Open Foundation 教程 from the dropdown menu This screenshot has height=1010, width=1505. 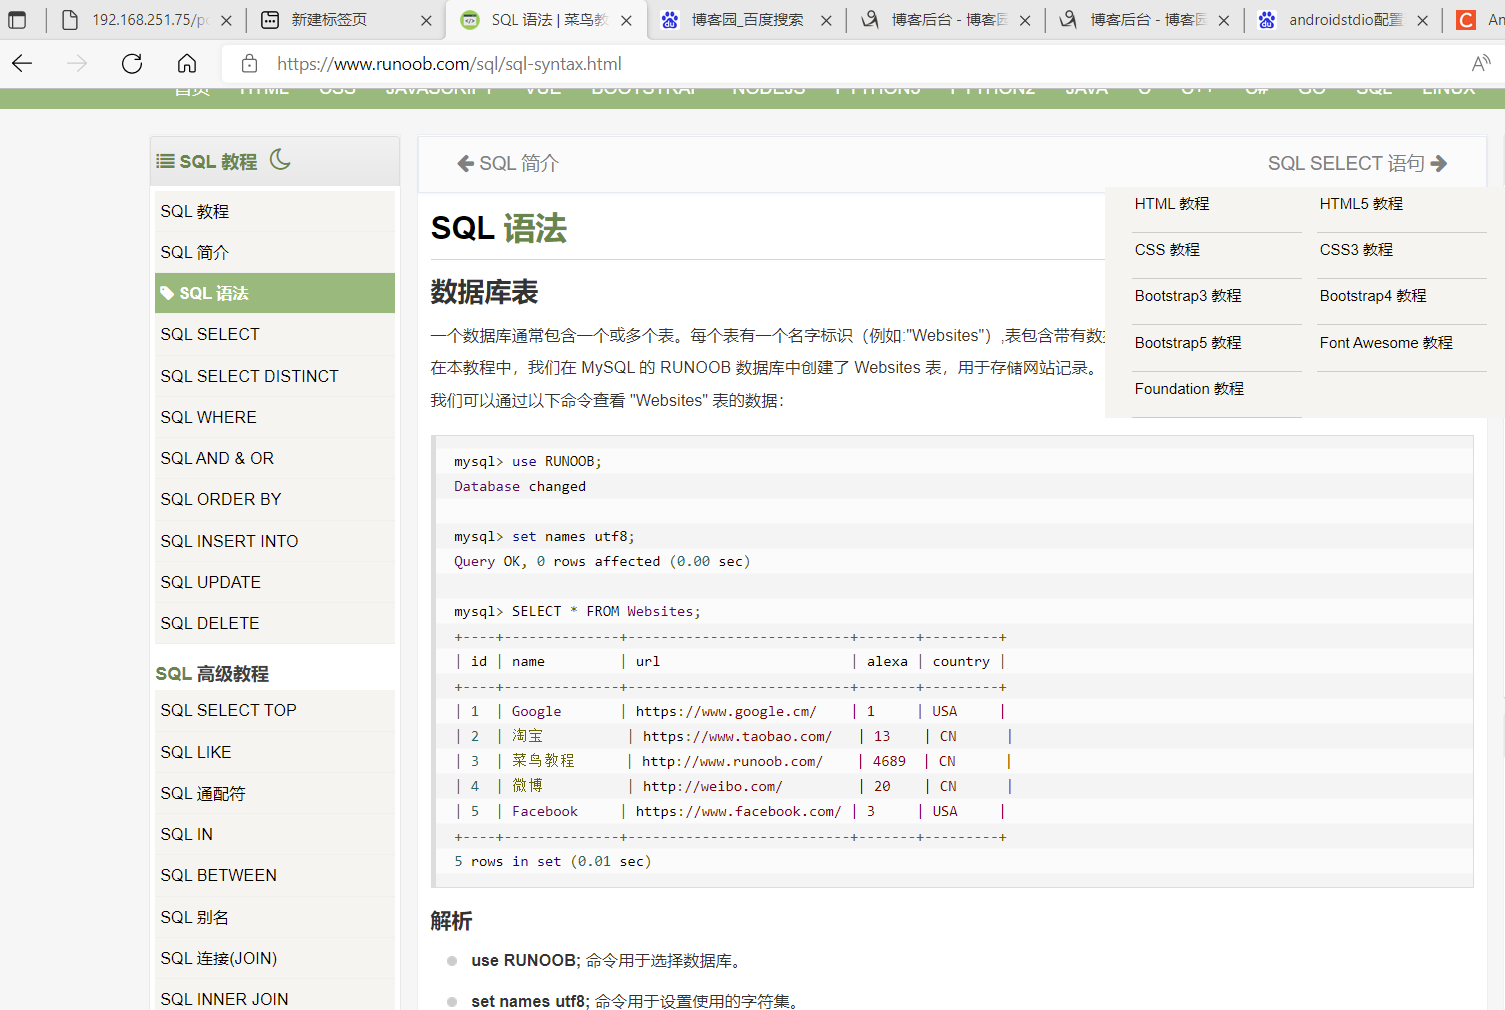tap(1189, 389)
